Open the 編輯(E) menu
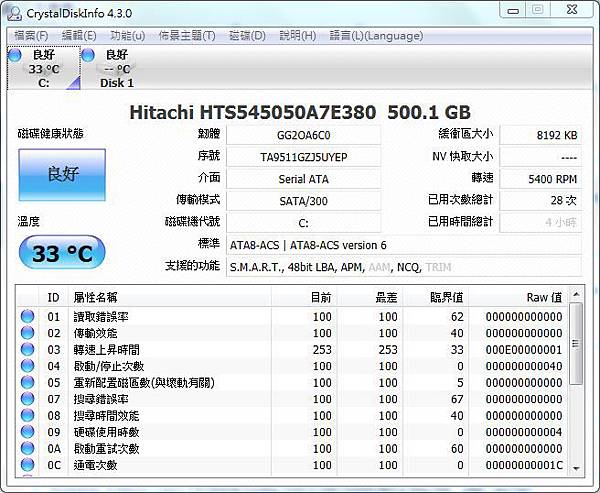 (x=79, y=36)
